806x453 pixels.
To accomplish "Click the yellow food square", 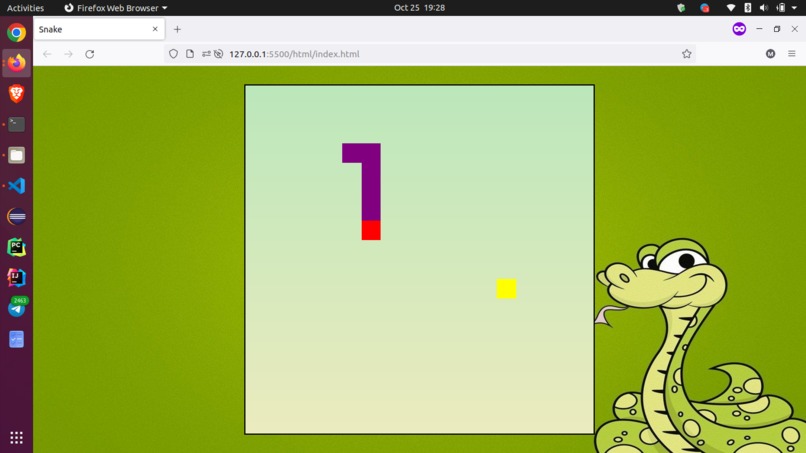I will click(506, 288).
